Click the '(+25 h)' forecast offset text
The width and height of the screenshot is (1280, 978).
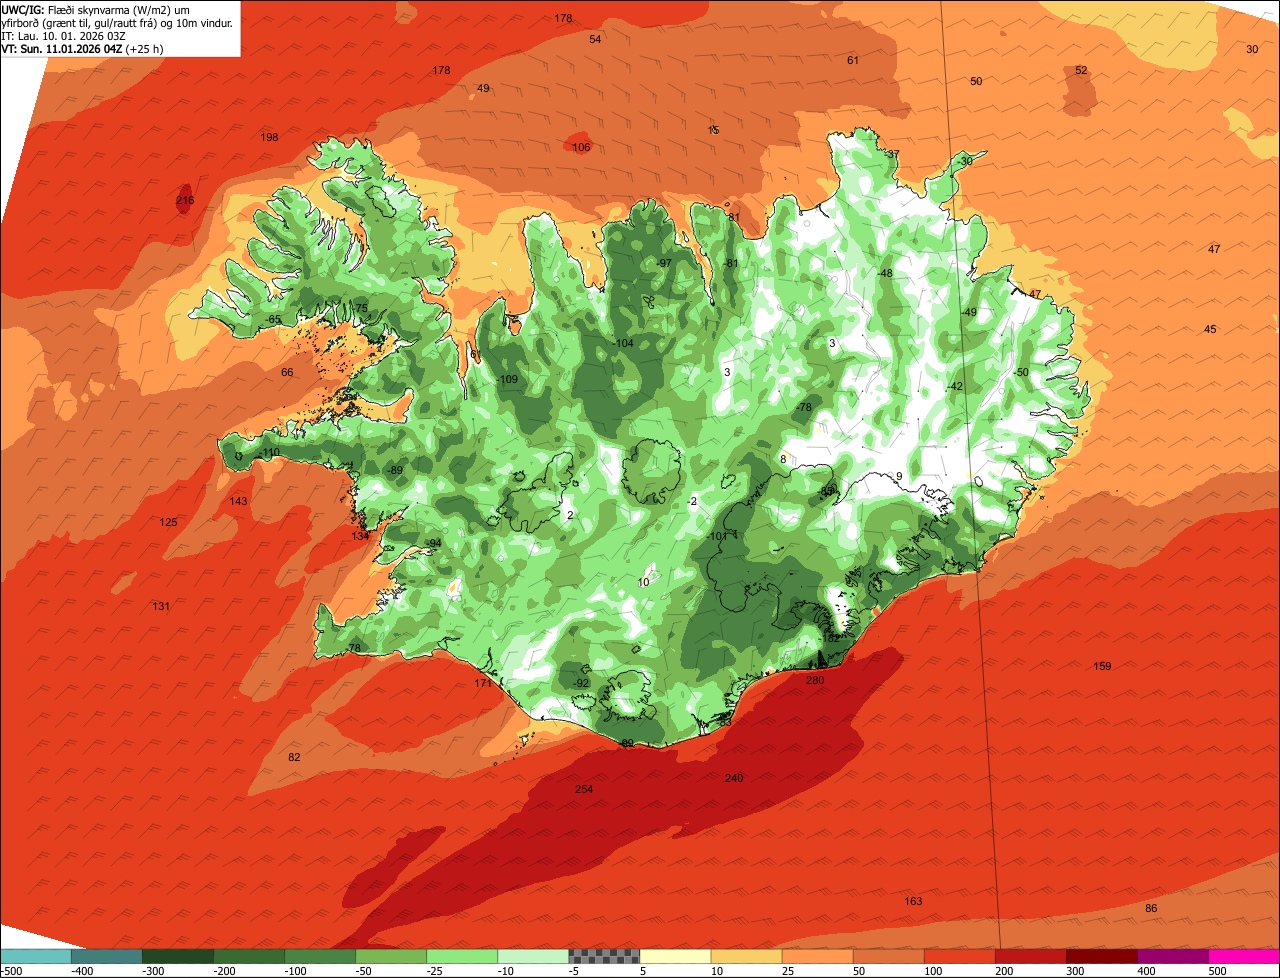click(146, 48)
